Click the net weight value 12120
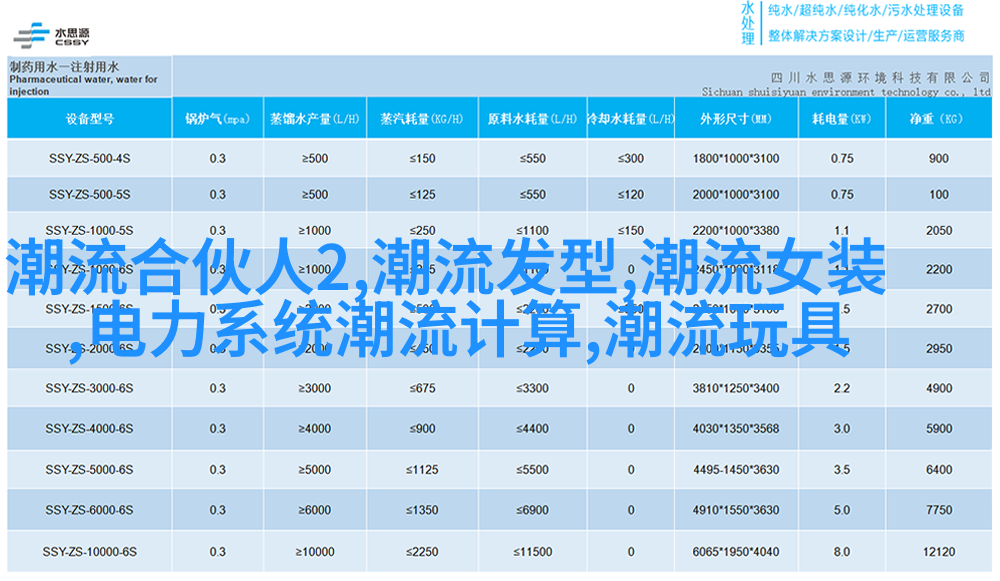 938,551
